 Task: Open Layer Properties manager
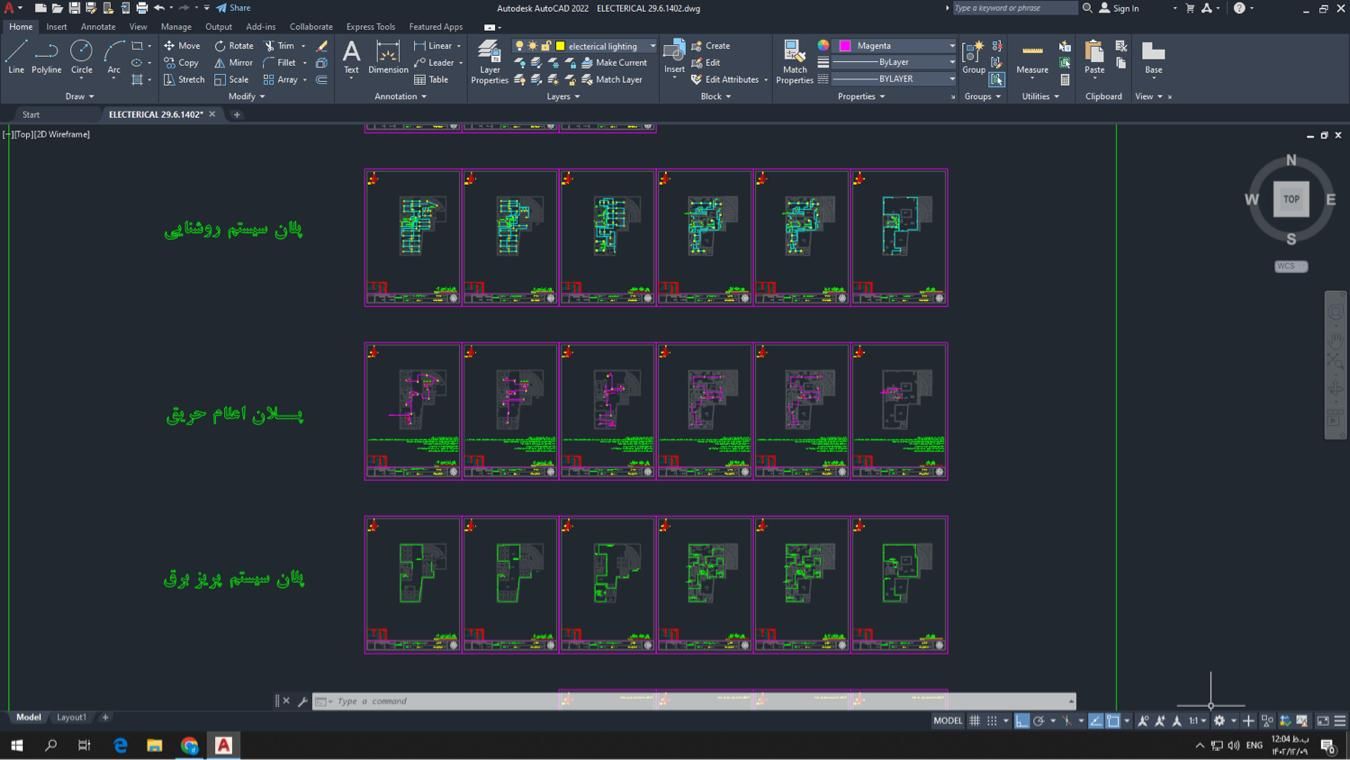(489, 62)
